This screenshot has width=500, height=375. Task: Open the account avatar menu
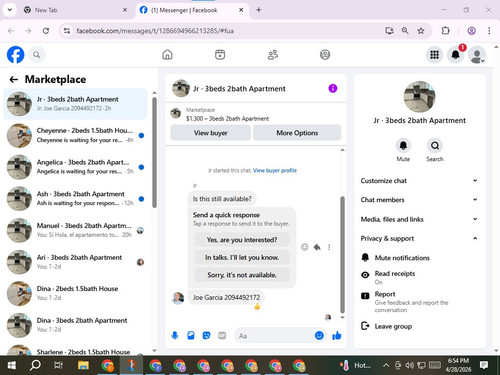(477, 55)
